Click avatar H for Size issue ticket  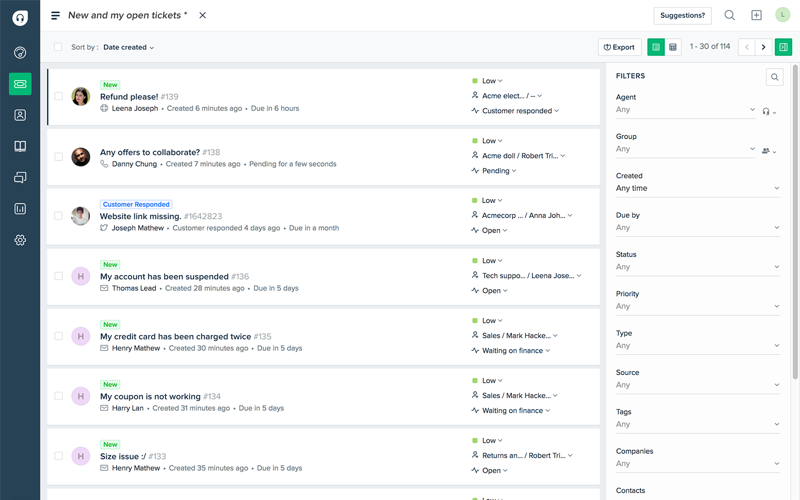click(81, 456)
